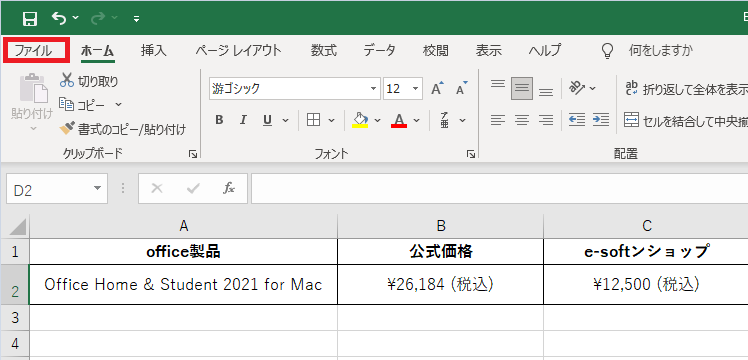This screenshot has width=748, height=360.
Task: Undo the last action with the arrow icon
Action: point(59,18)
